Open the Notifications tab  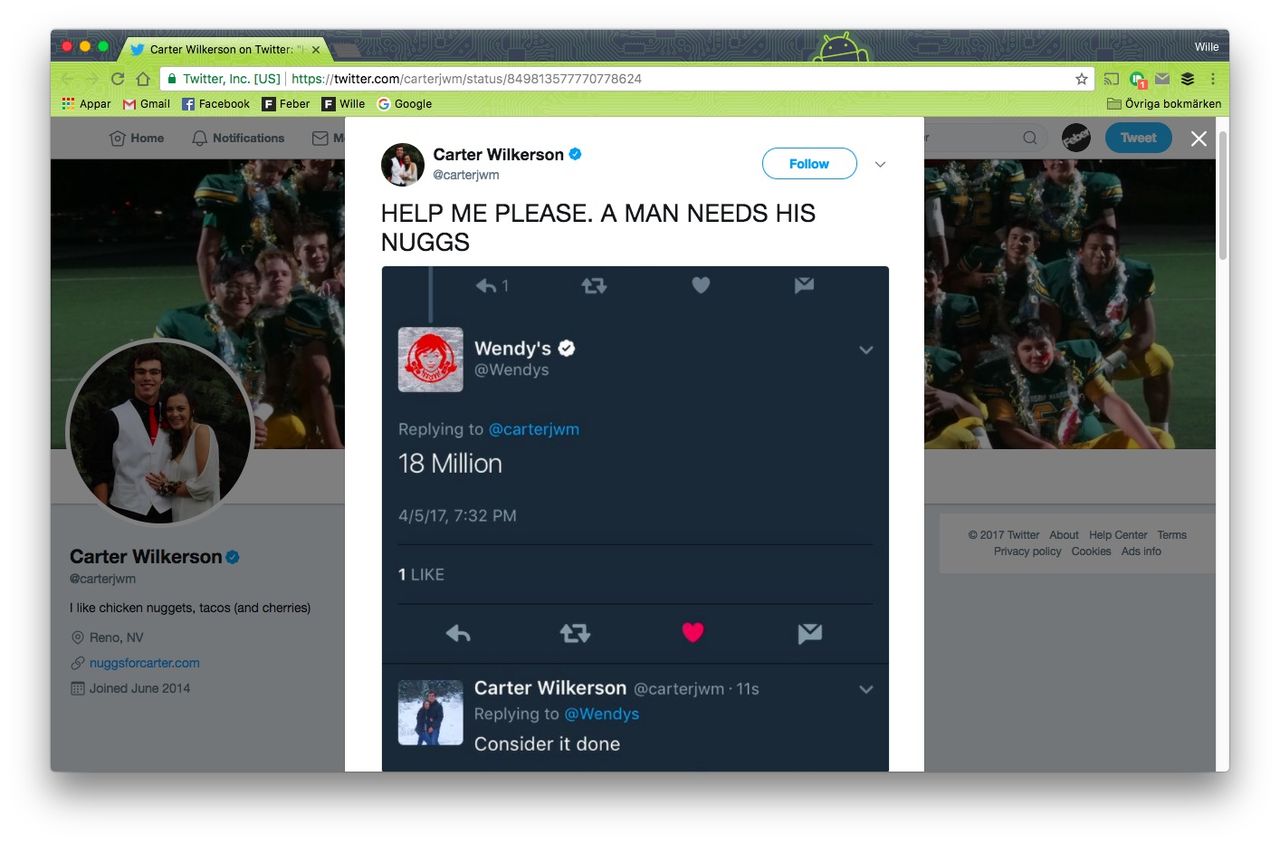click(238, 138)
